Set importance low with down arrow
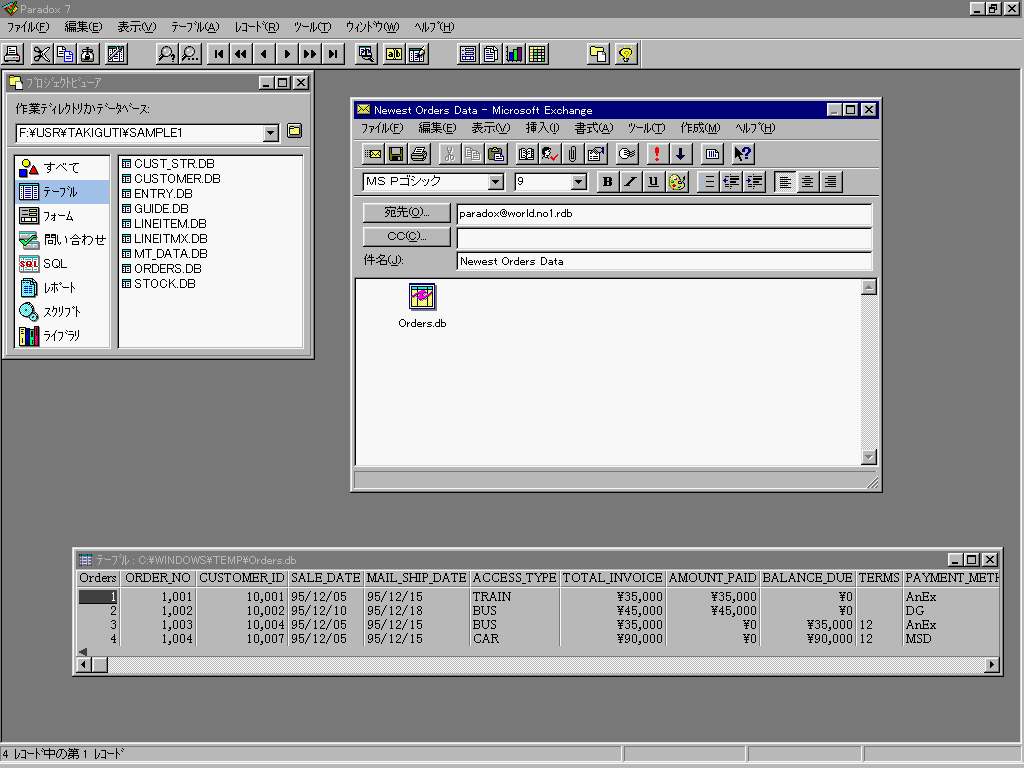The image size is (1024, 768). click(x=680, y=154)
